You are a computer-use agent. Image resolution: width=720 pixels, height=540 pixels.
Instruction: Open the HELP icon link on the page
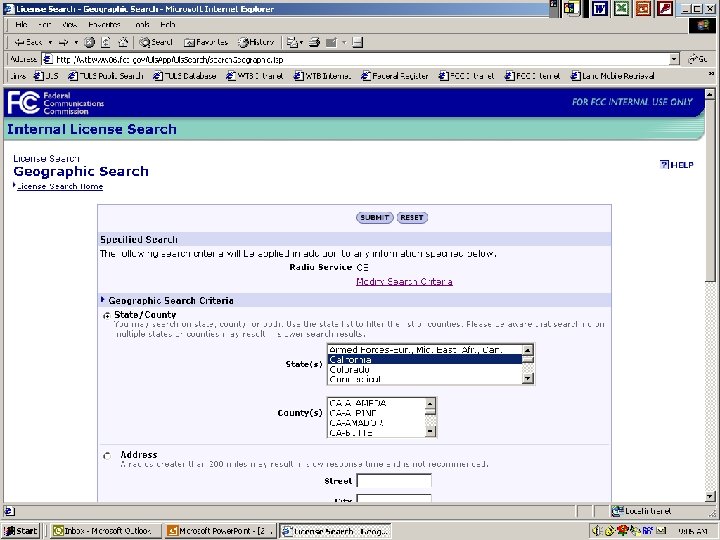[x=676, y=164]
